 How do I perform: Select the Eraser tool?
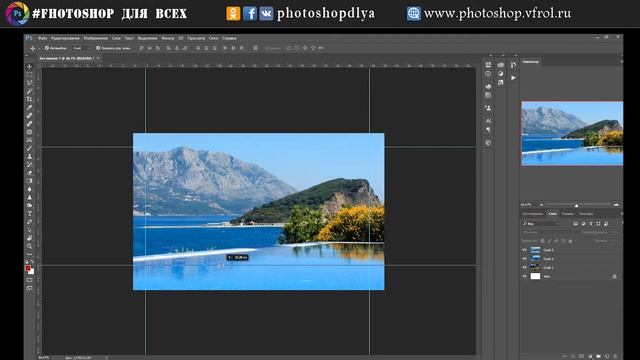click(x=29, y=173)
